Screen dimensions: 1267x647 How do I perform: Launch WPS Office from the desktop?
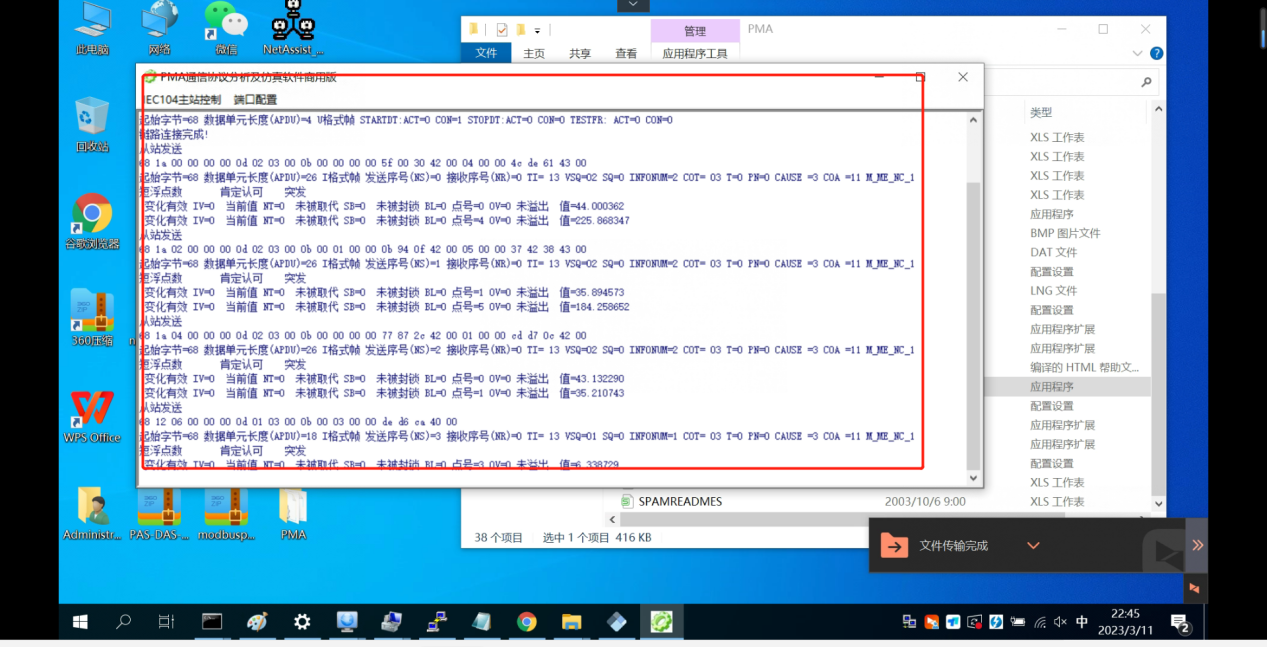click(x=92, y=416)
